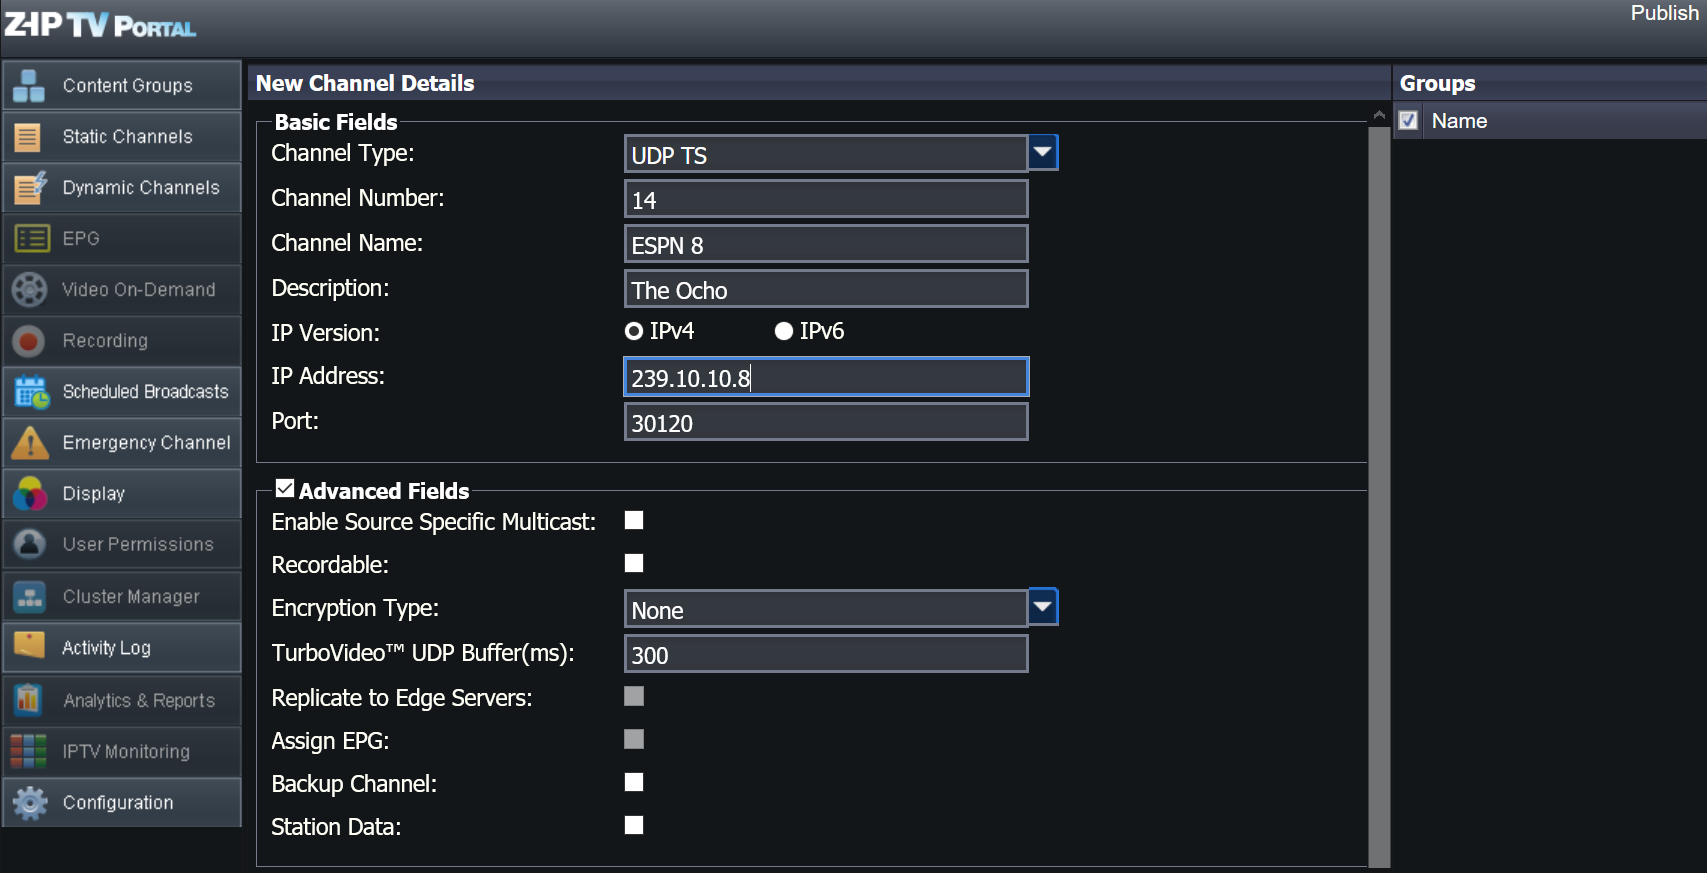
Task: Open the Channel Type dropdown
Action: coord(1042,153)
